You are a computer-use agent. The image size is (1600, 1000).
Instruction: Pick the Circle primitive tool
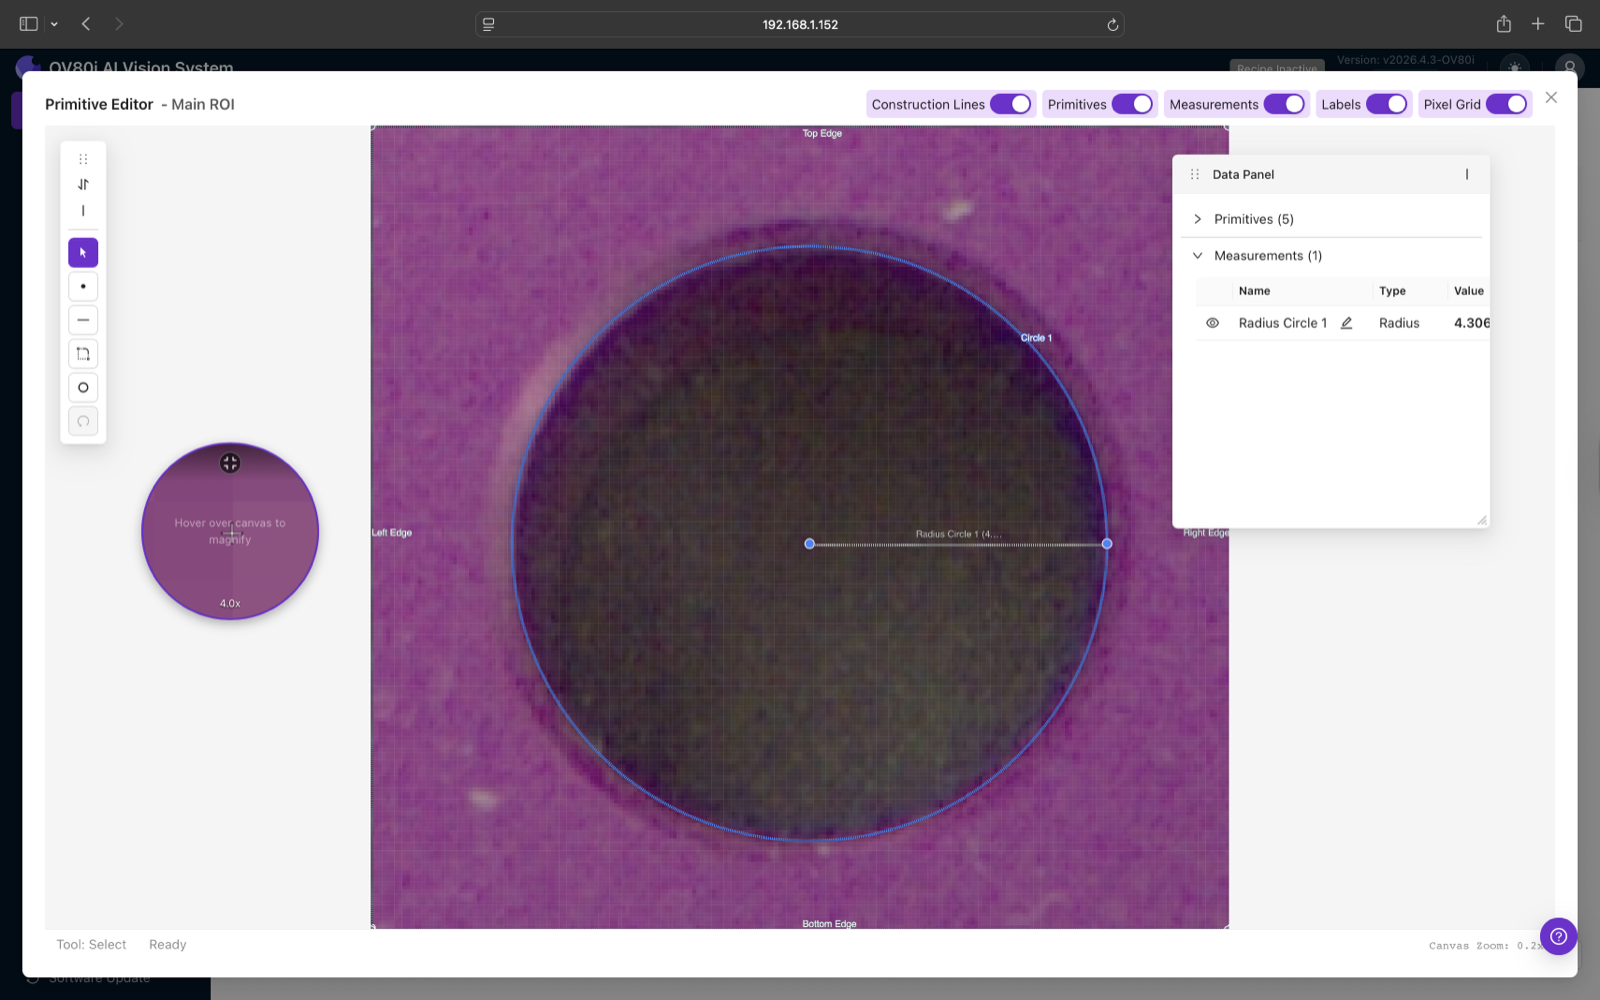tap(83, 388)
